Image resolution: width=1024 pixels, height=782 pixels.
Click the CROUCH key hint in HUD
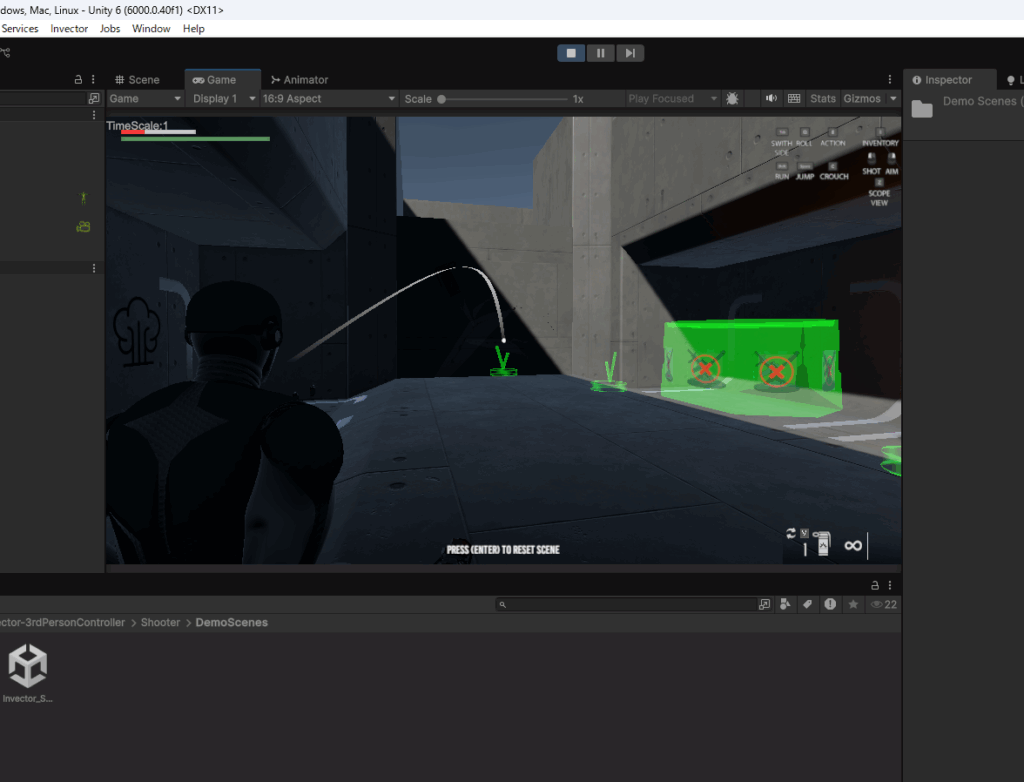pos(833,172)
